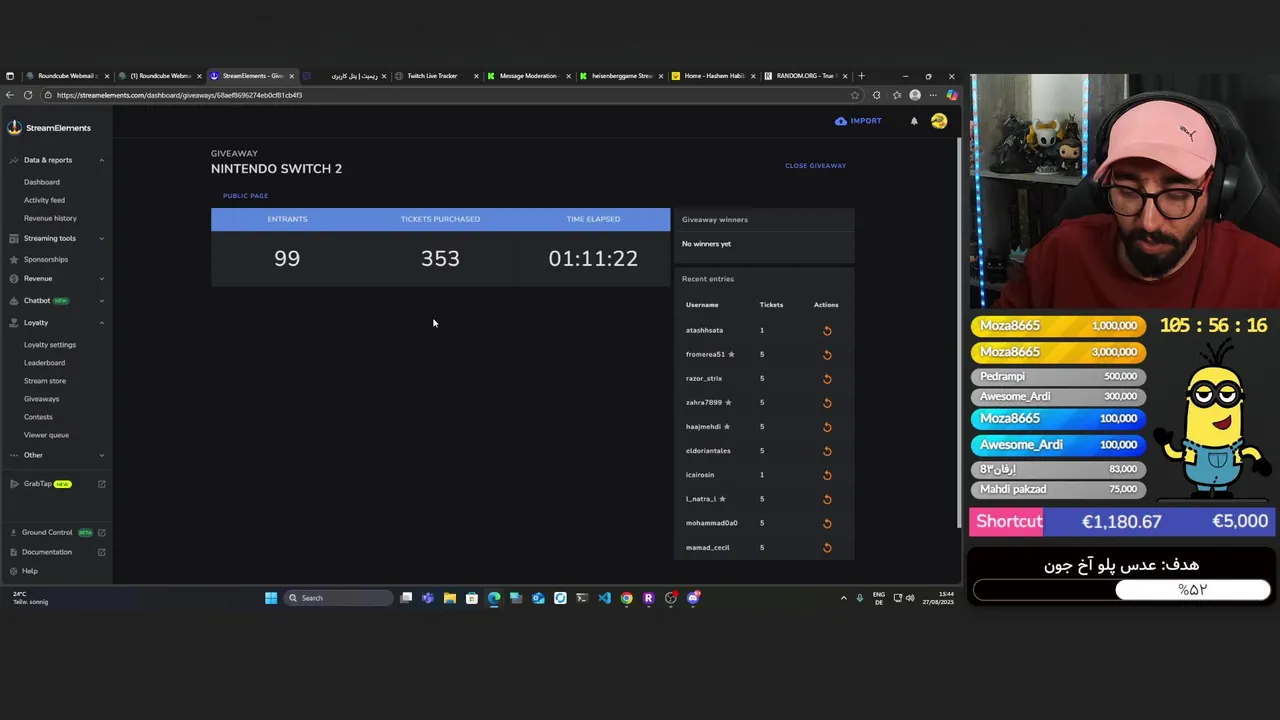Viewport: 1280px width, 720px height.
Task: Switch to the Home - Hashem Habib tab
Action: pos(713,76)
